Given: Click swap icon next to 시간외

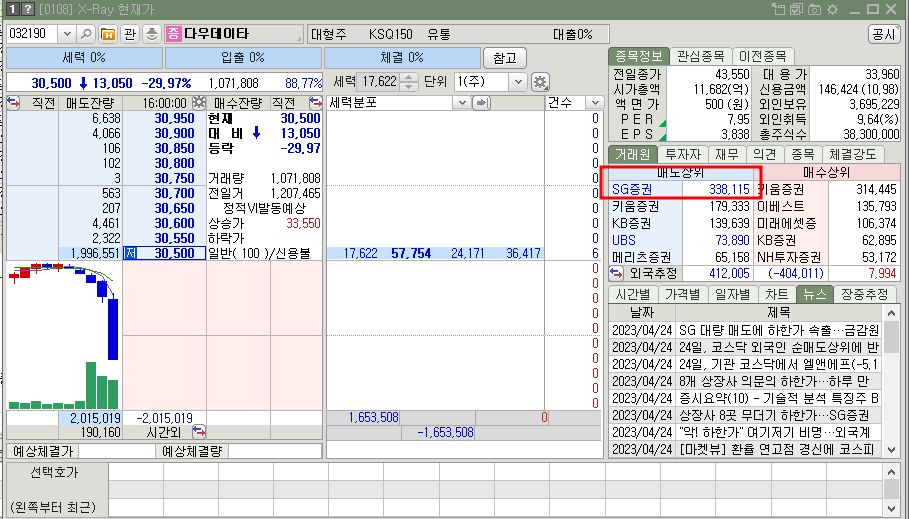Looking at the screenshot, I should tap(199, 432).
